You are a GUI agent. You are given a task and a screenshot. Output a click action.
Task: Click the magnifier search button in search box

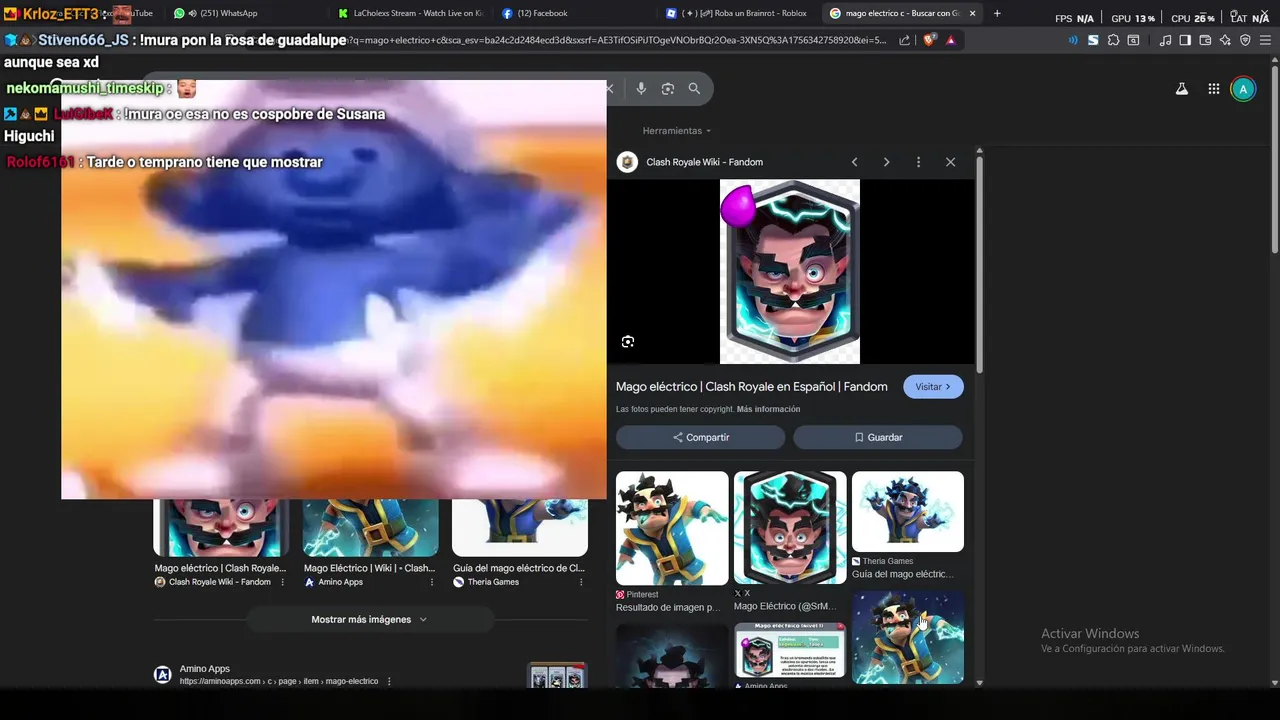pyautogui.click(x=694, y=88)
